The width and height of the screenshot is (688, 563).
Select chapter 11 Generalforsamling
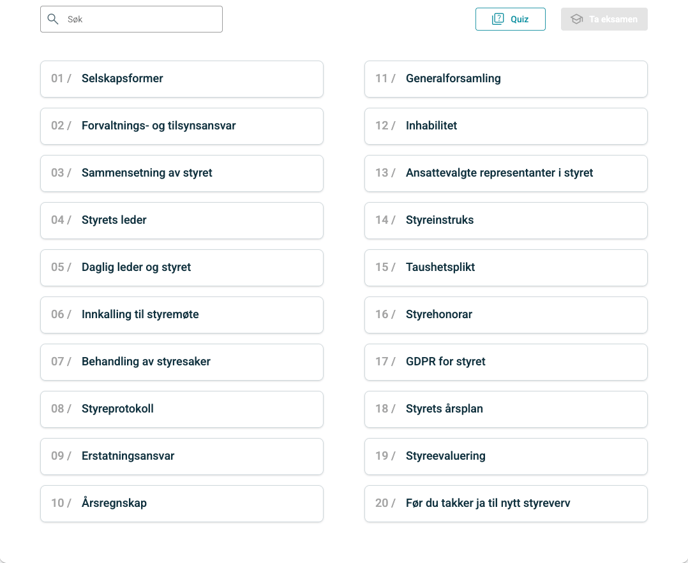click(x=505, y=79)
